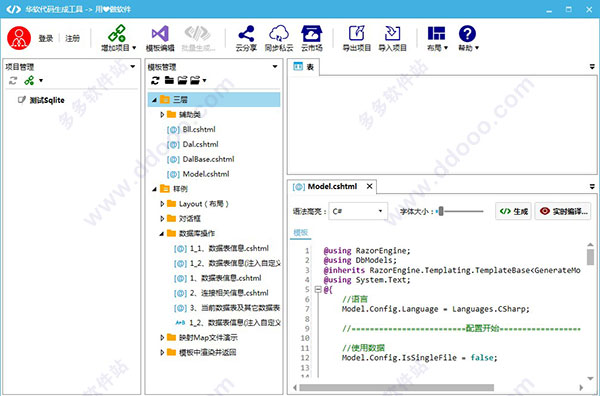This screenshot has width=600, height=396.
Task: Collapse the 样例 folder
Action: (x=154, y=189)
